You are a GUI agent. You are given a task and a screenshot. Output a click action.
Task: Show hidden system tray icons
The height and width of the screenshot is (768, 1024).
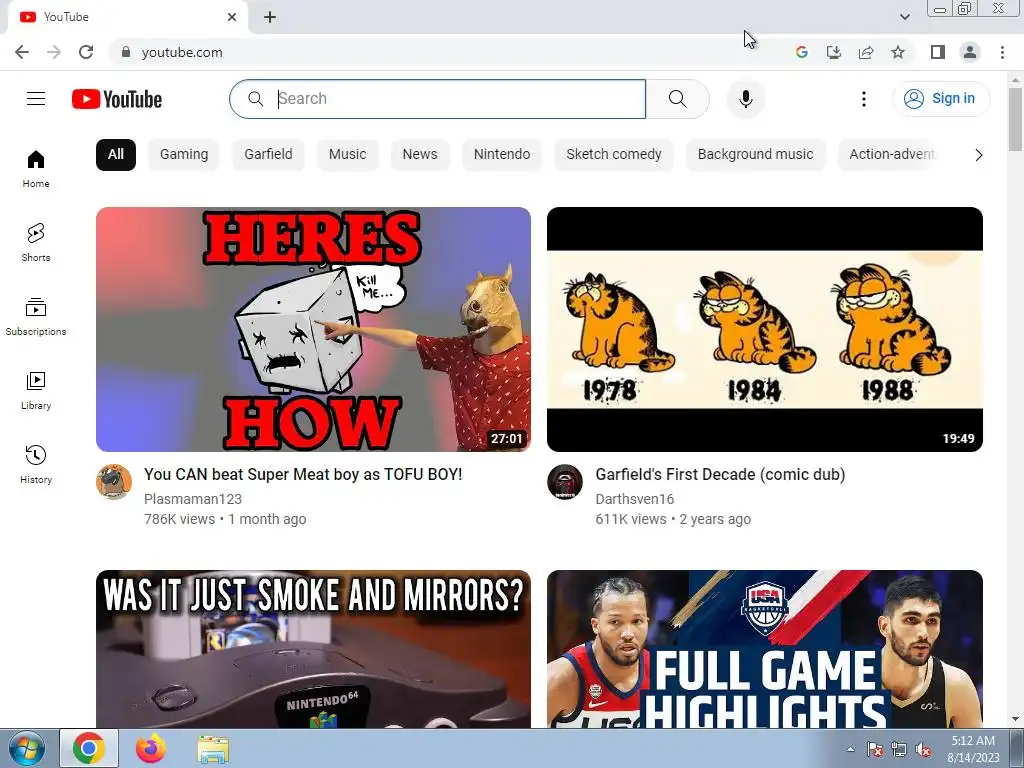click(x=850, y=749)
